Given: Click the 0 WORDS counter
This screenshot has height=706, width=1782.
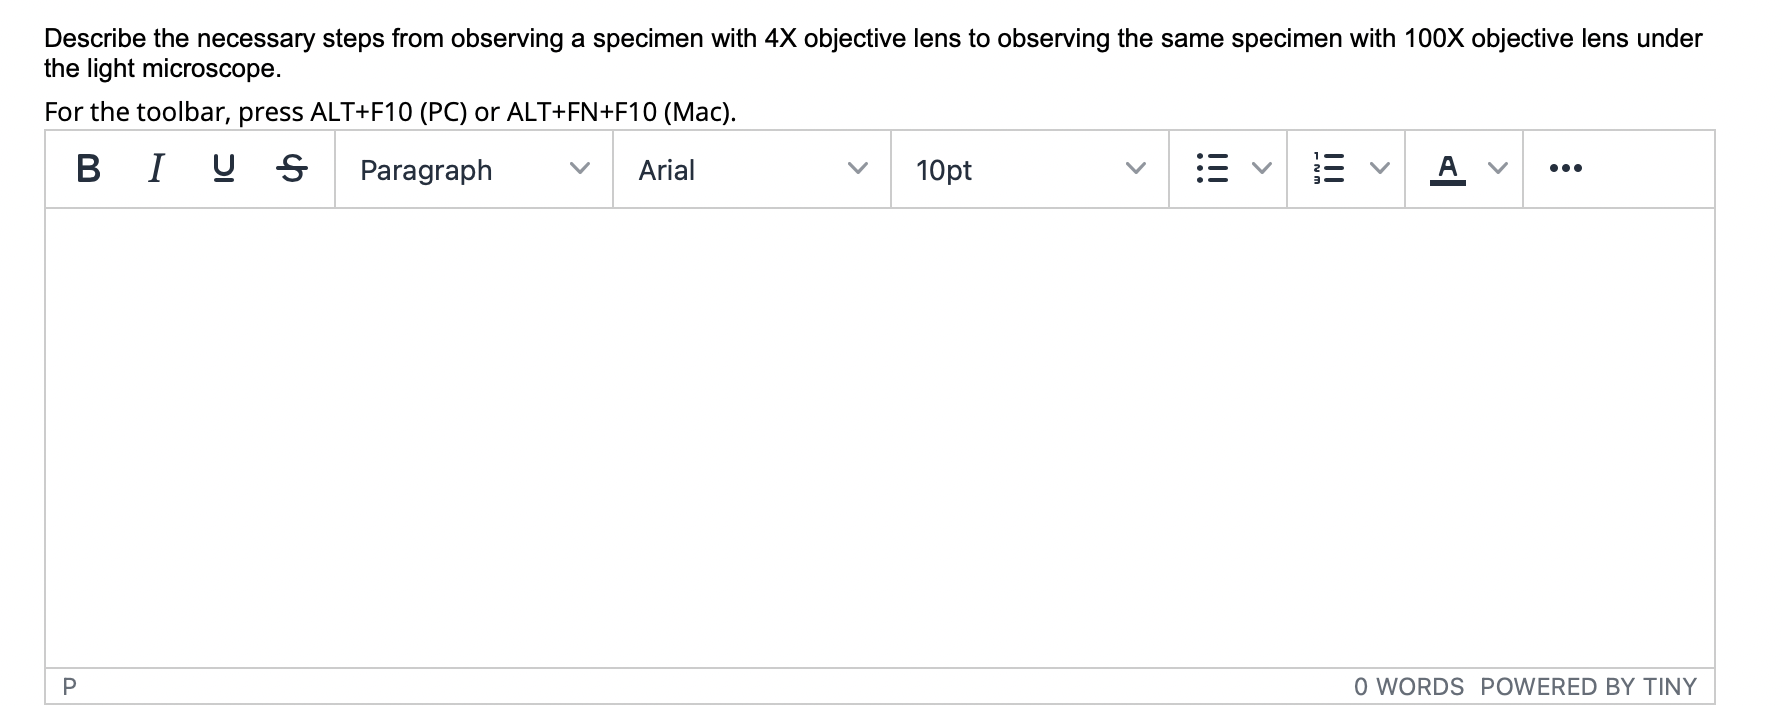Looking at the screenshot, I should point(1408,687).
